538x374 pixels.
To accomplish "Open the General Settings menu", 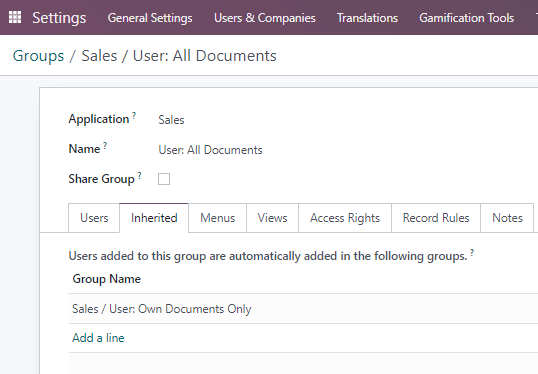I will (150, 18).
